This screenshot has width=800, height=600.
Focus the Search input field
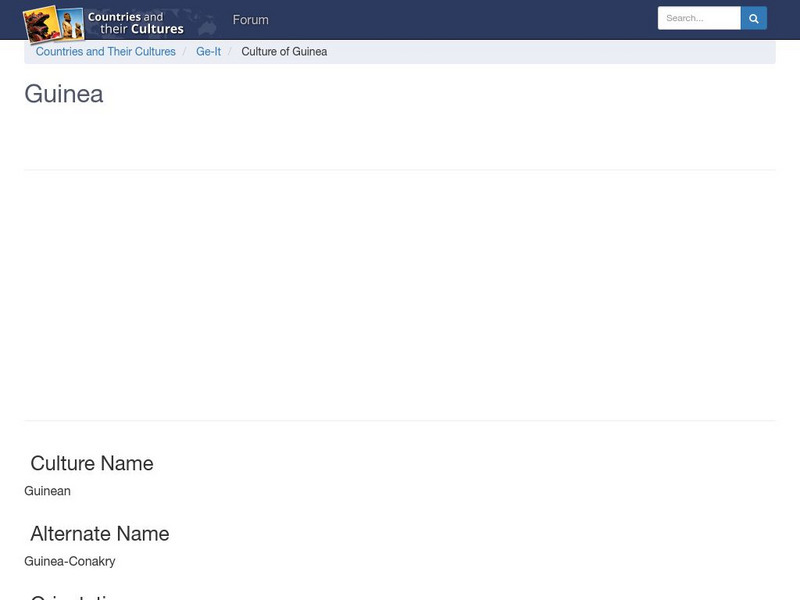tap(699, 18)
